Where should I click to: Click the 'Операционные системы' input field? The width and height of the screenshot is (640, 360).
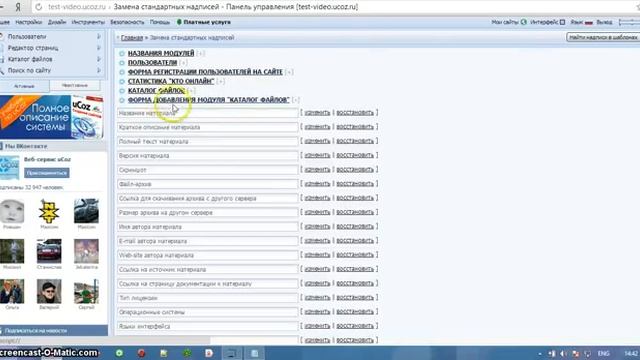208,312
